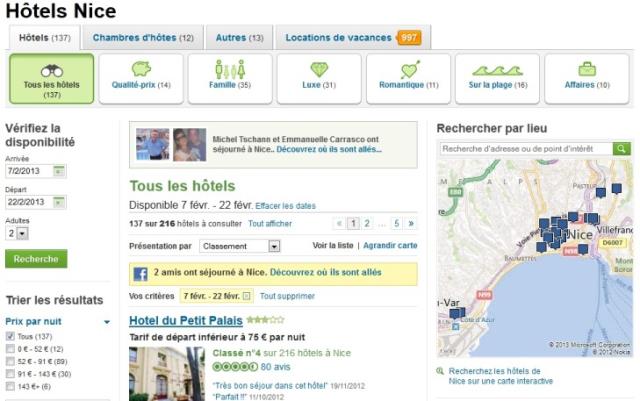The image size is (640, 401).
Task: Open the 80 avis reviews link
Action: [276, 367]
